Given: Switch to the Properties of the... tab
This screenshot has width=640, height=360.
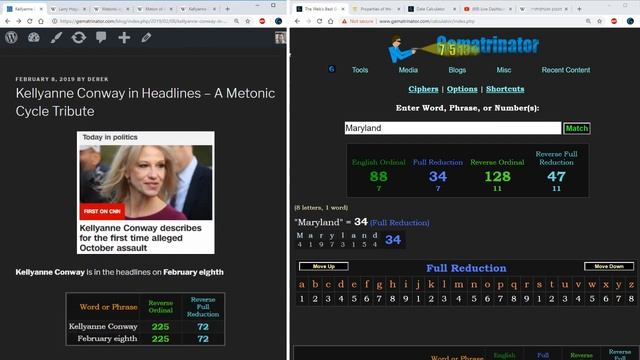Looking at the screenshot, I should click(x=376, y=9).
